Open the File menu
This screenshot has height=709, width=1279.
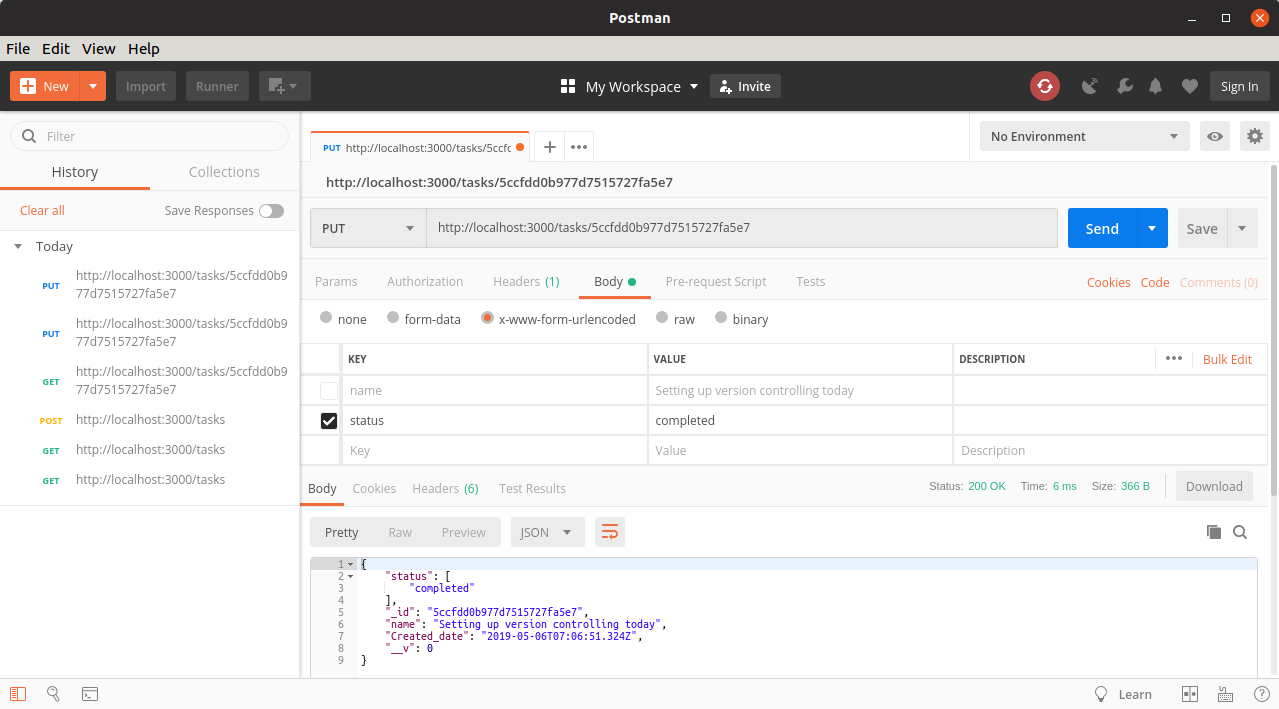tap(18, 48)
